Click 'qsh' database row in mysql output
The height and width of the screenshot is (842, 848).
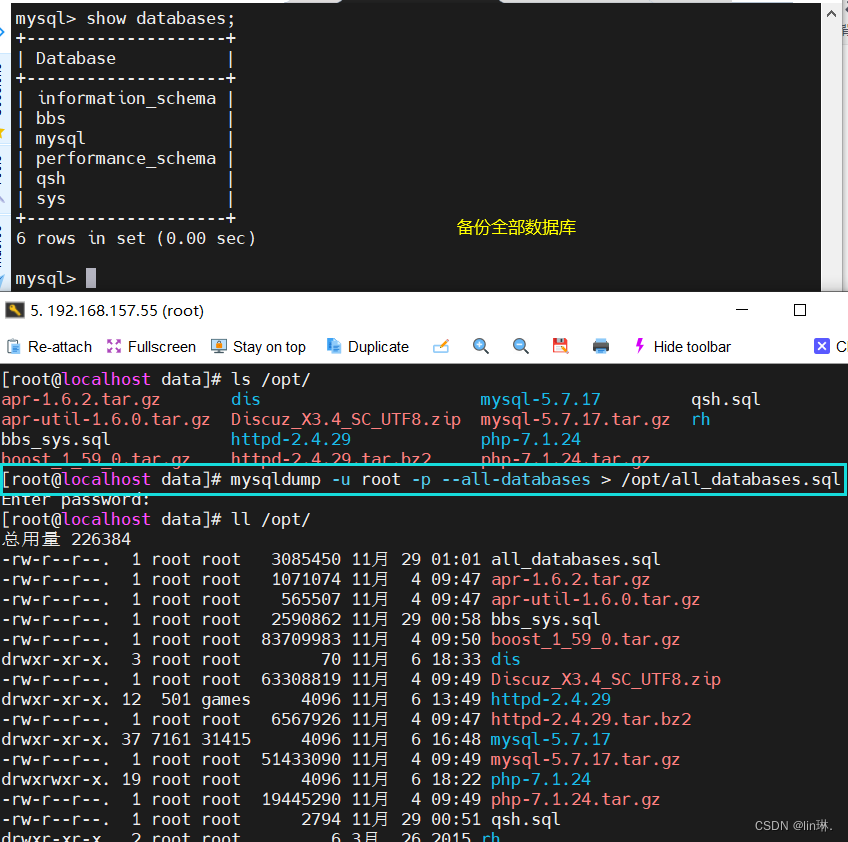click(50, 179)
